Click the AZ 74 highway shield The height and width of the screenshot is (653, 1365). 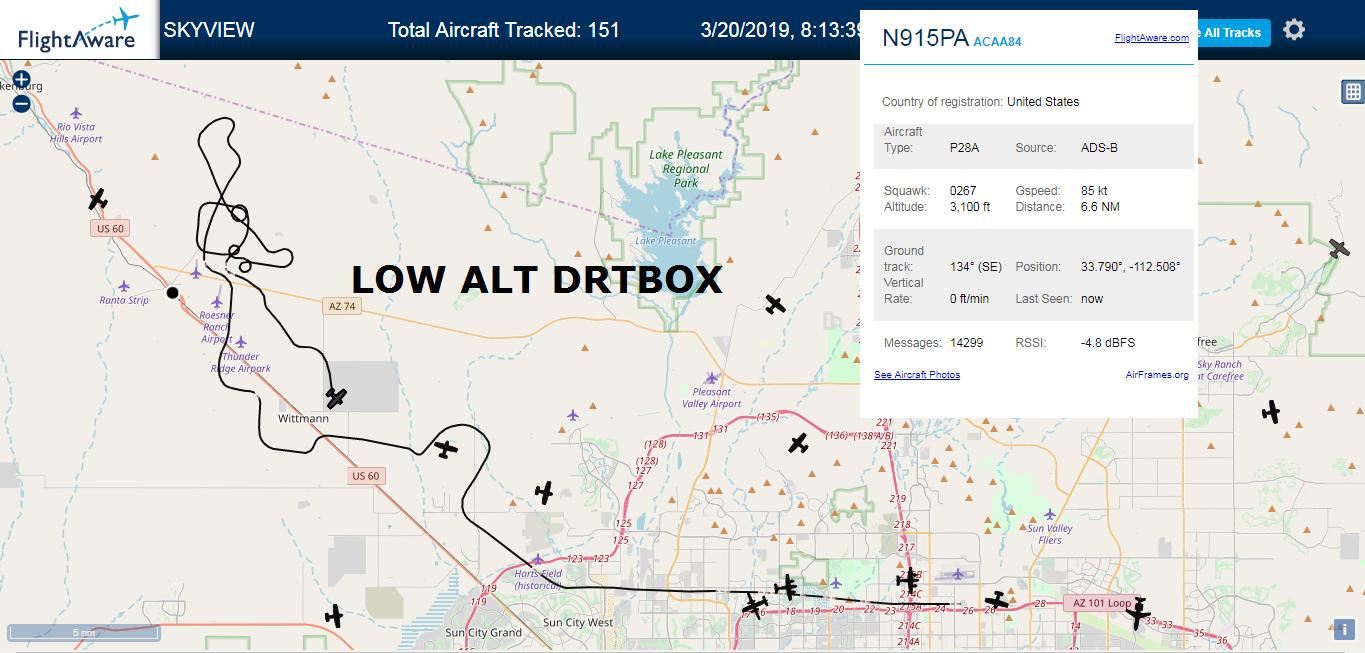click(x=341, y=306)
